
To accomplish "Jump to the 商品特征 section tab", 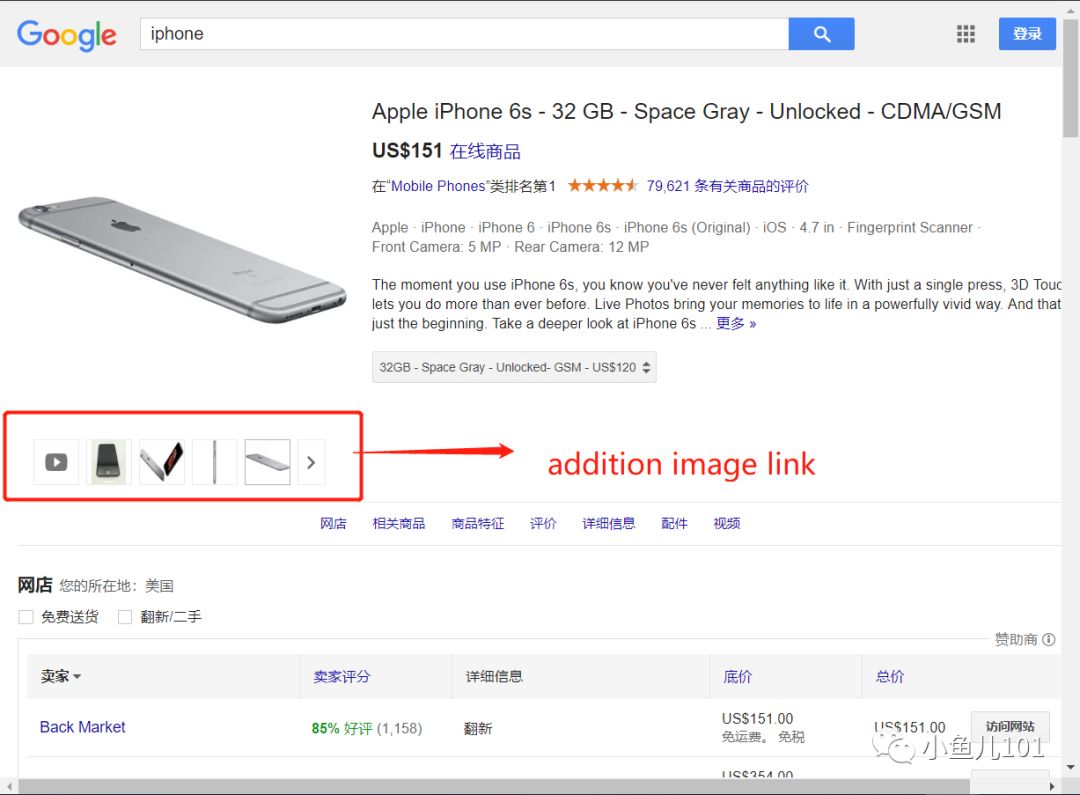I will click(478, 524).
